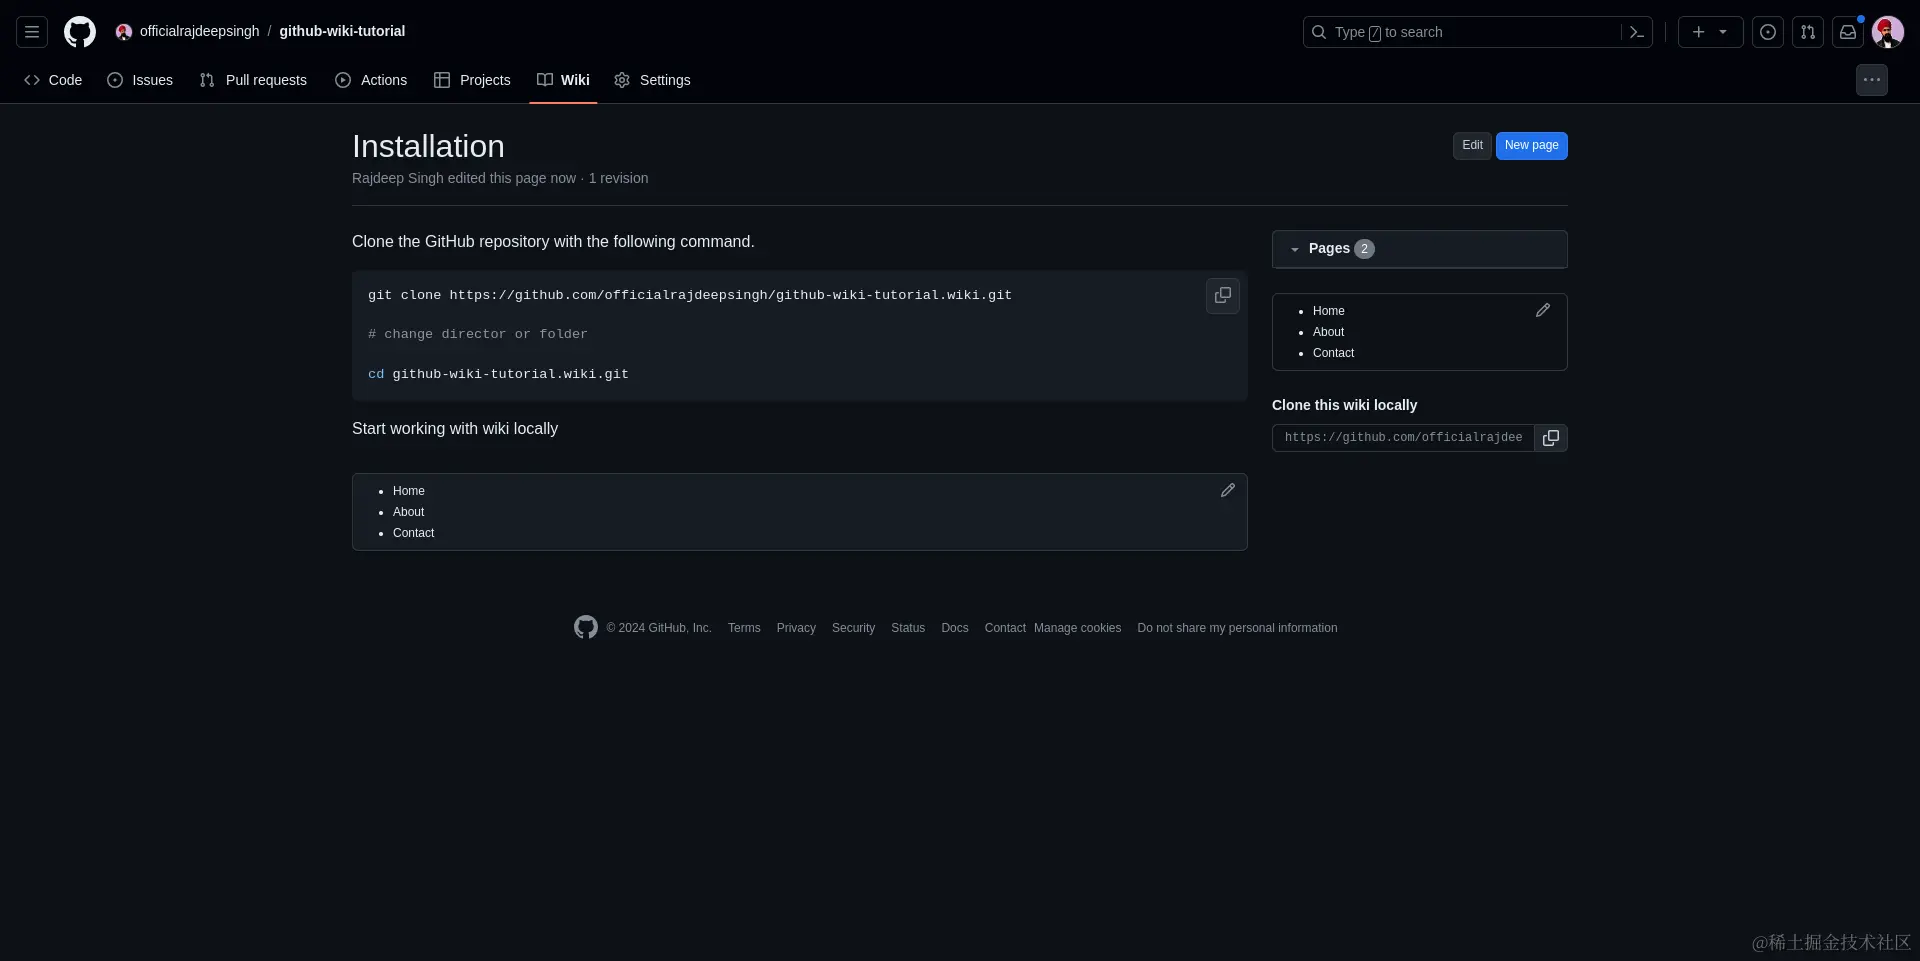Click the GitHub logo in page footer
The width and height of the screenshot is (1920, 961).
pyautogui.click(x=586, y=627)
